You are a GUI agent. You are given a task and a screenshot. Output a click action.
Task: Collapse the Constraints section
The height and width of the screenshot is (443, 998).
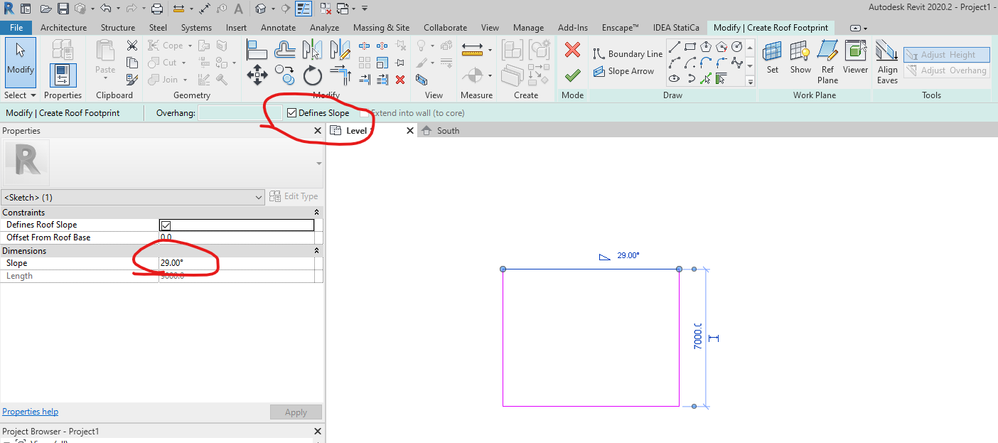(x=317, y=212)
